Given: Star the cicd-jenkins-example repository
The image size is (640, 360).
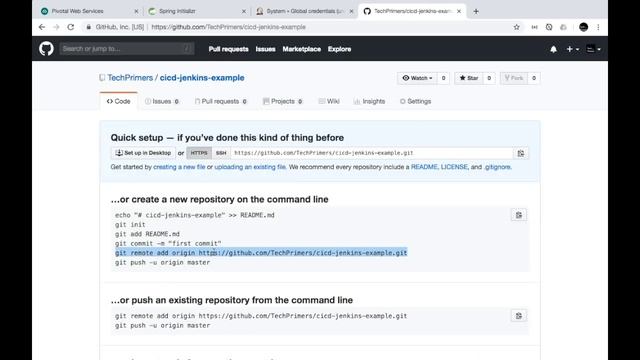Looking at the screenshot, I should [x=469, y=78].
